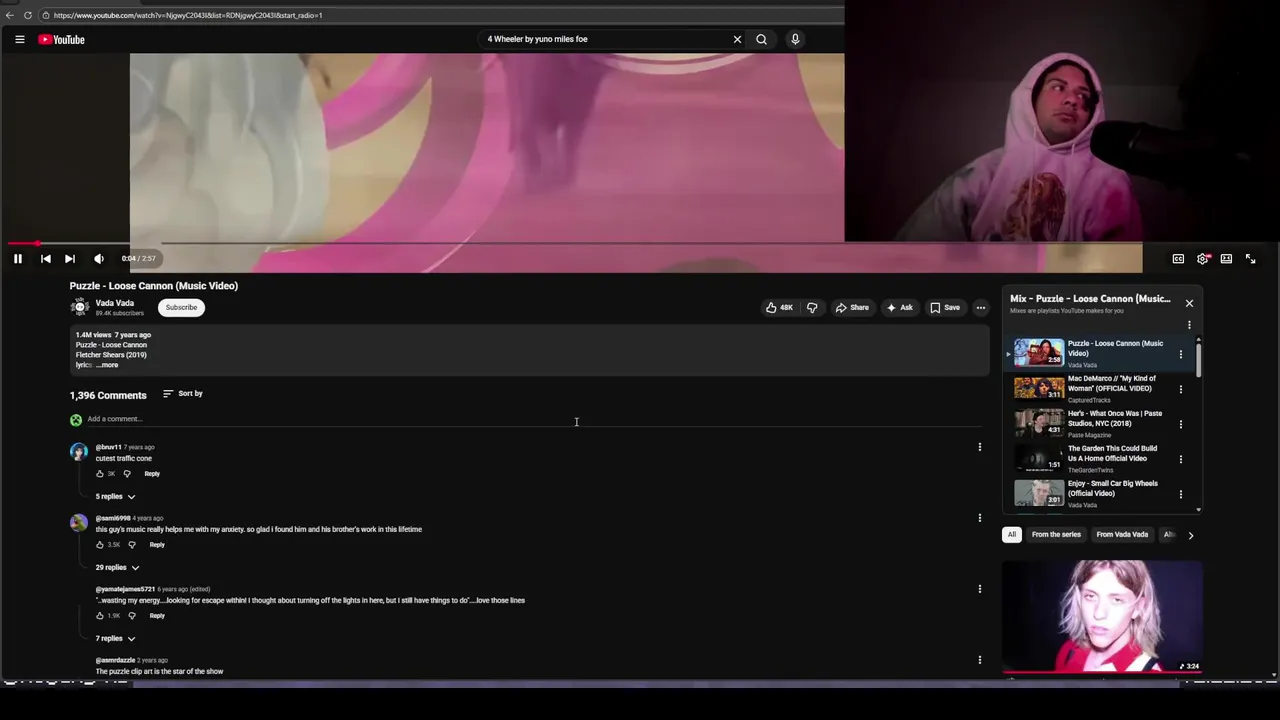Open options for Her's playlist item
Viewport: 1280px width, 720px height.
click(x=1181, y=424)
